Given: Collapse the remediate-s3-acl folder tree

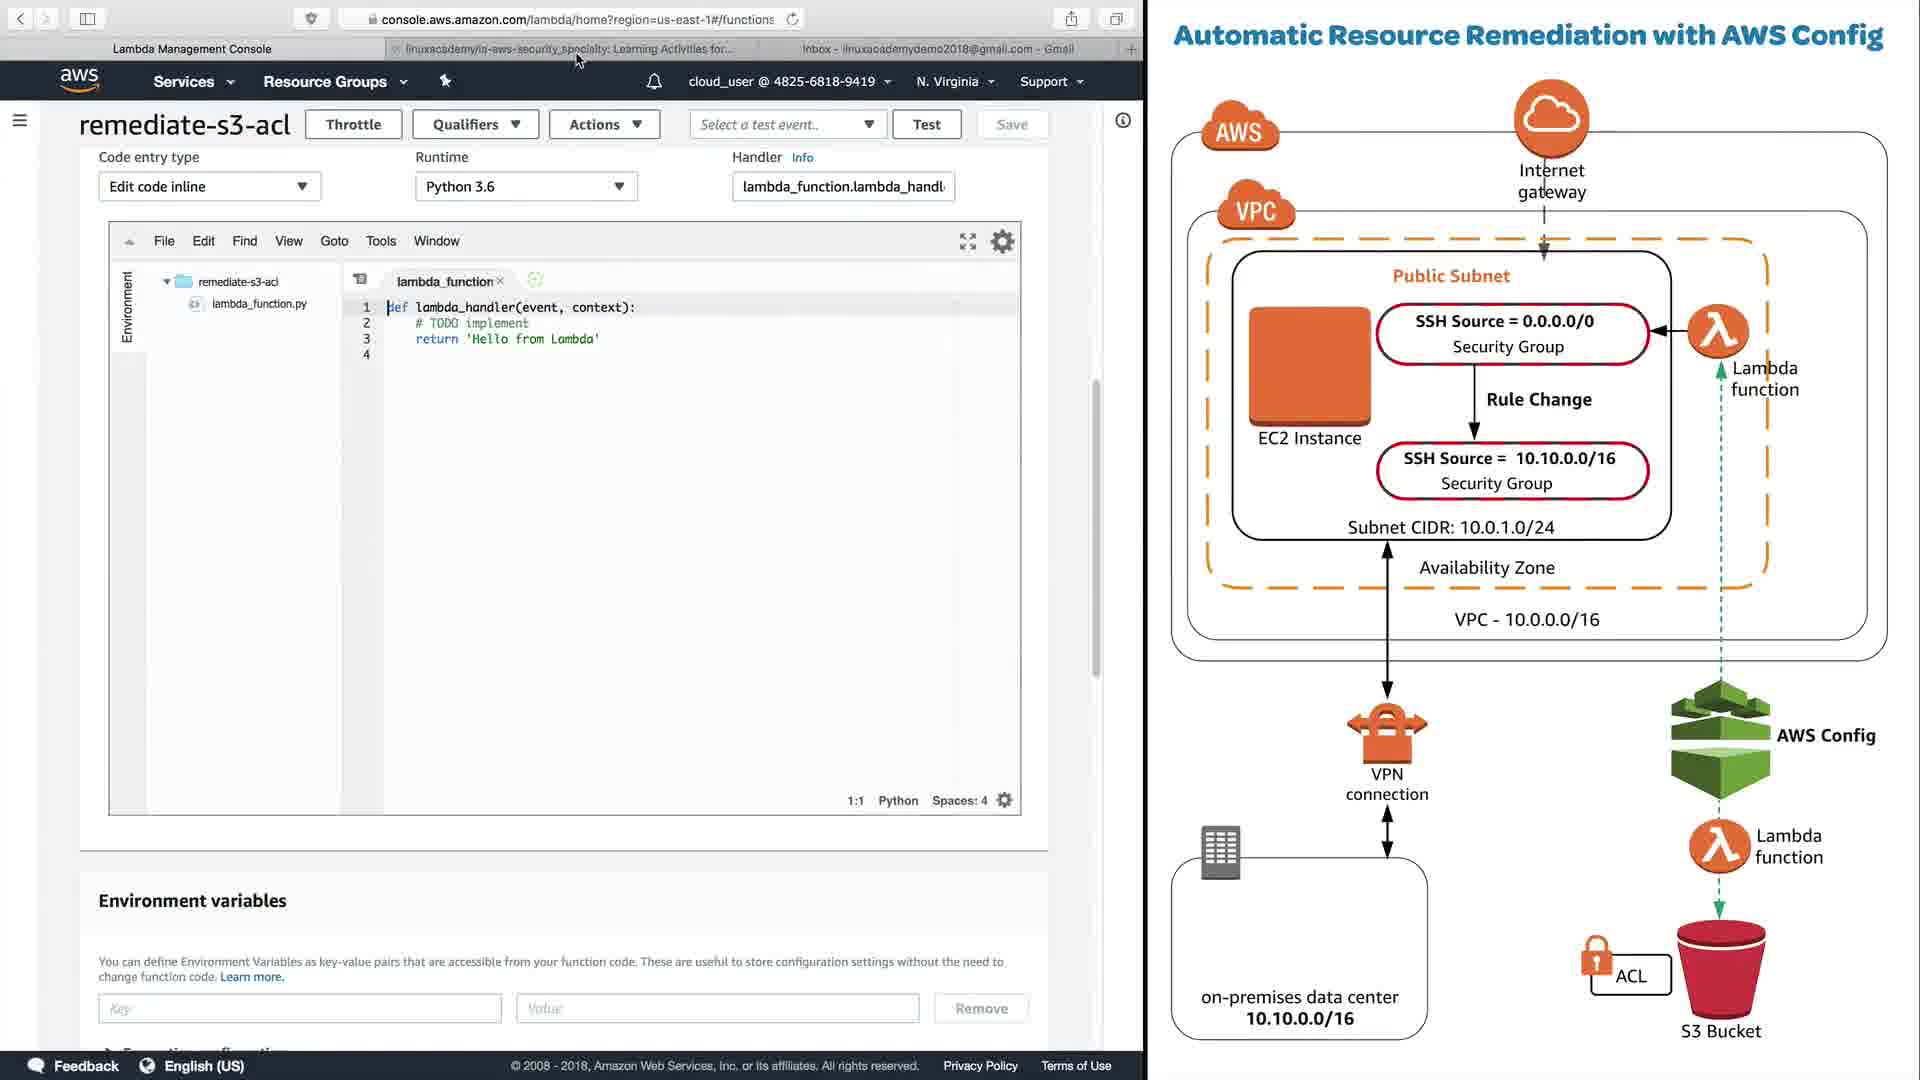Looking at the screenshot, I should pyautogui.click(x=167, y=282).
